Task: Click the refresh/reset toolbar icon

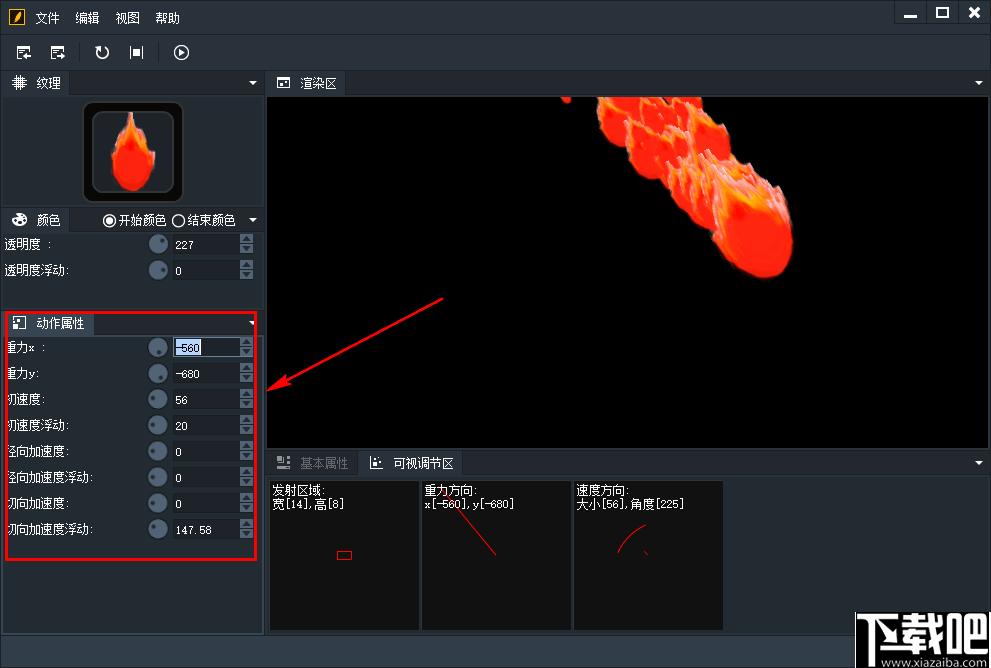Action: tap(102, 52)
